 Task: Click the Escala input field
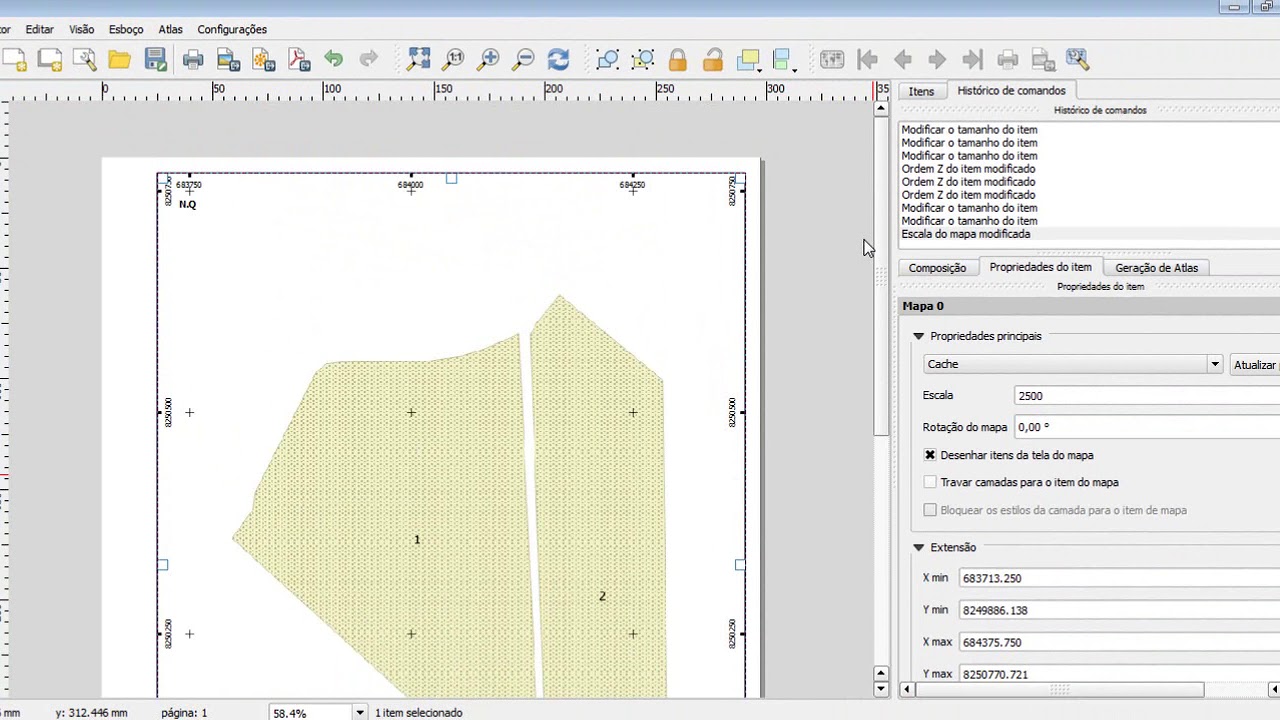pyautogui.click(x=1147, y=396)
